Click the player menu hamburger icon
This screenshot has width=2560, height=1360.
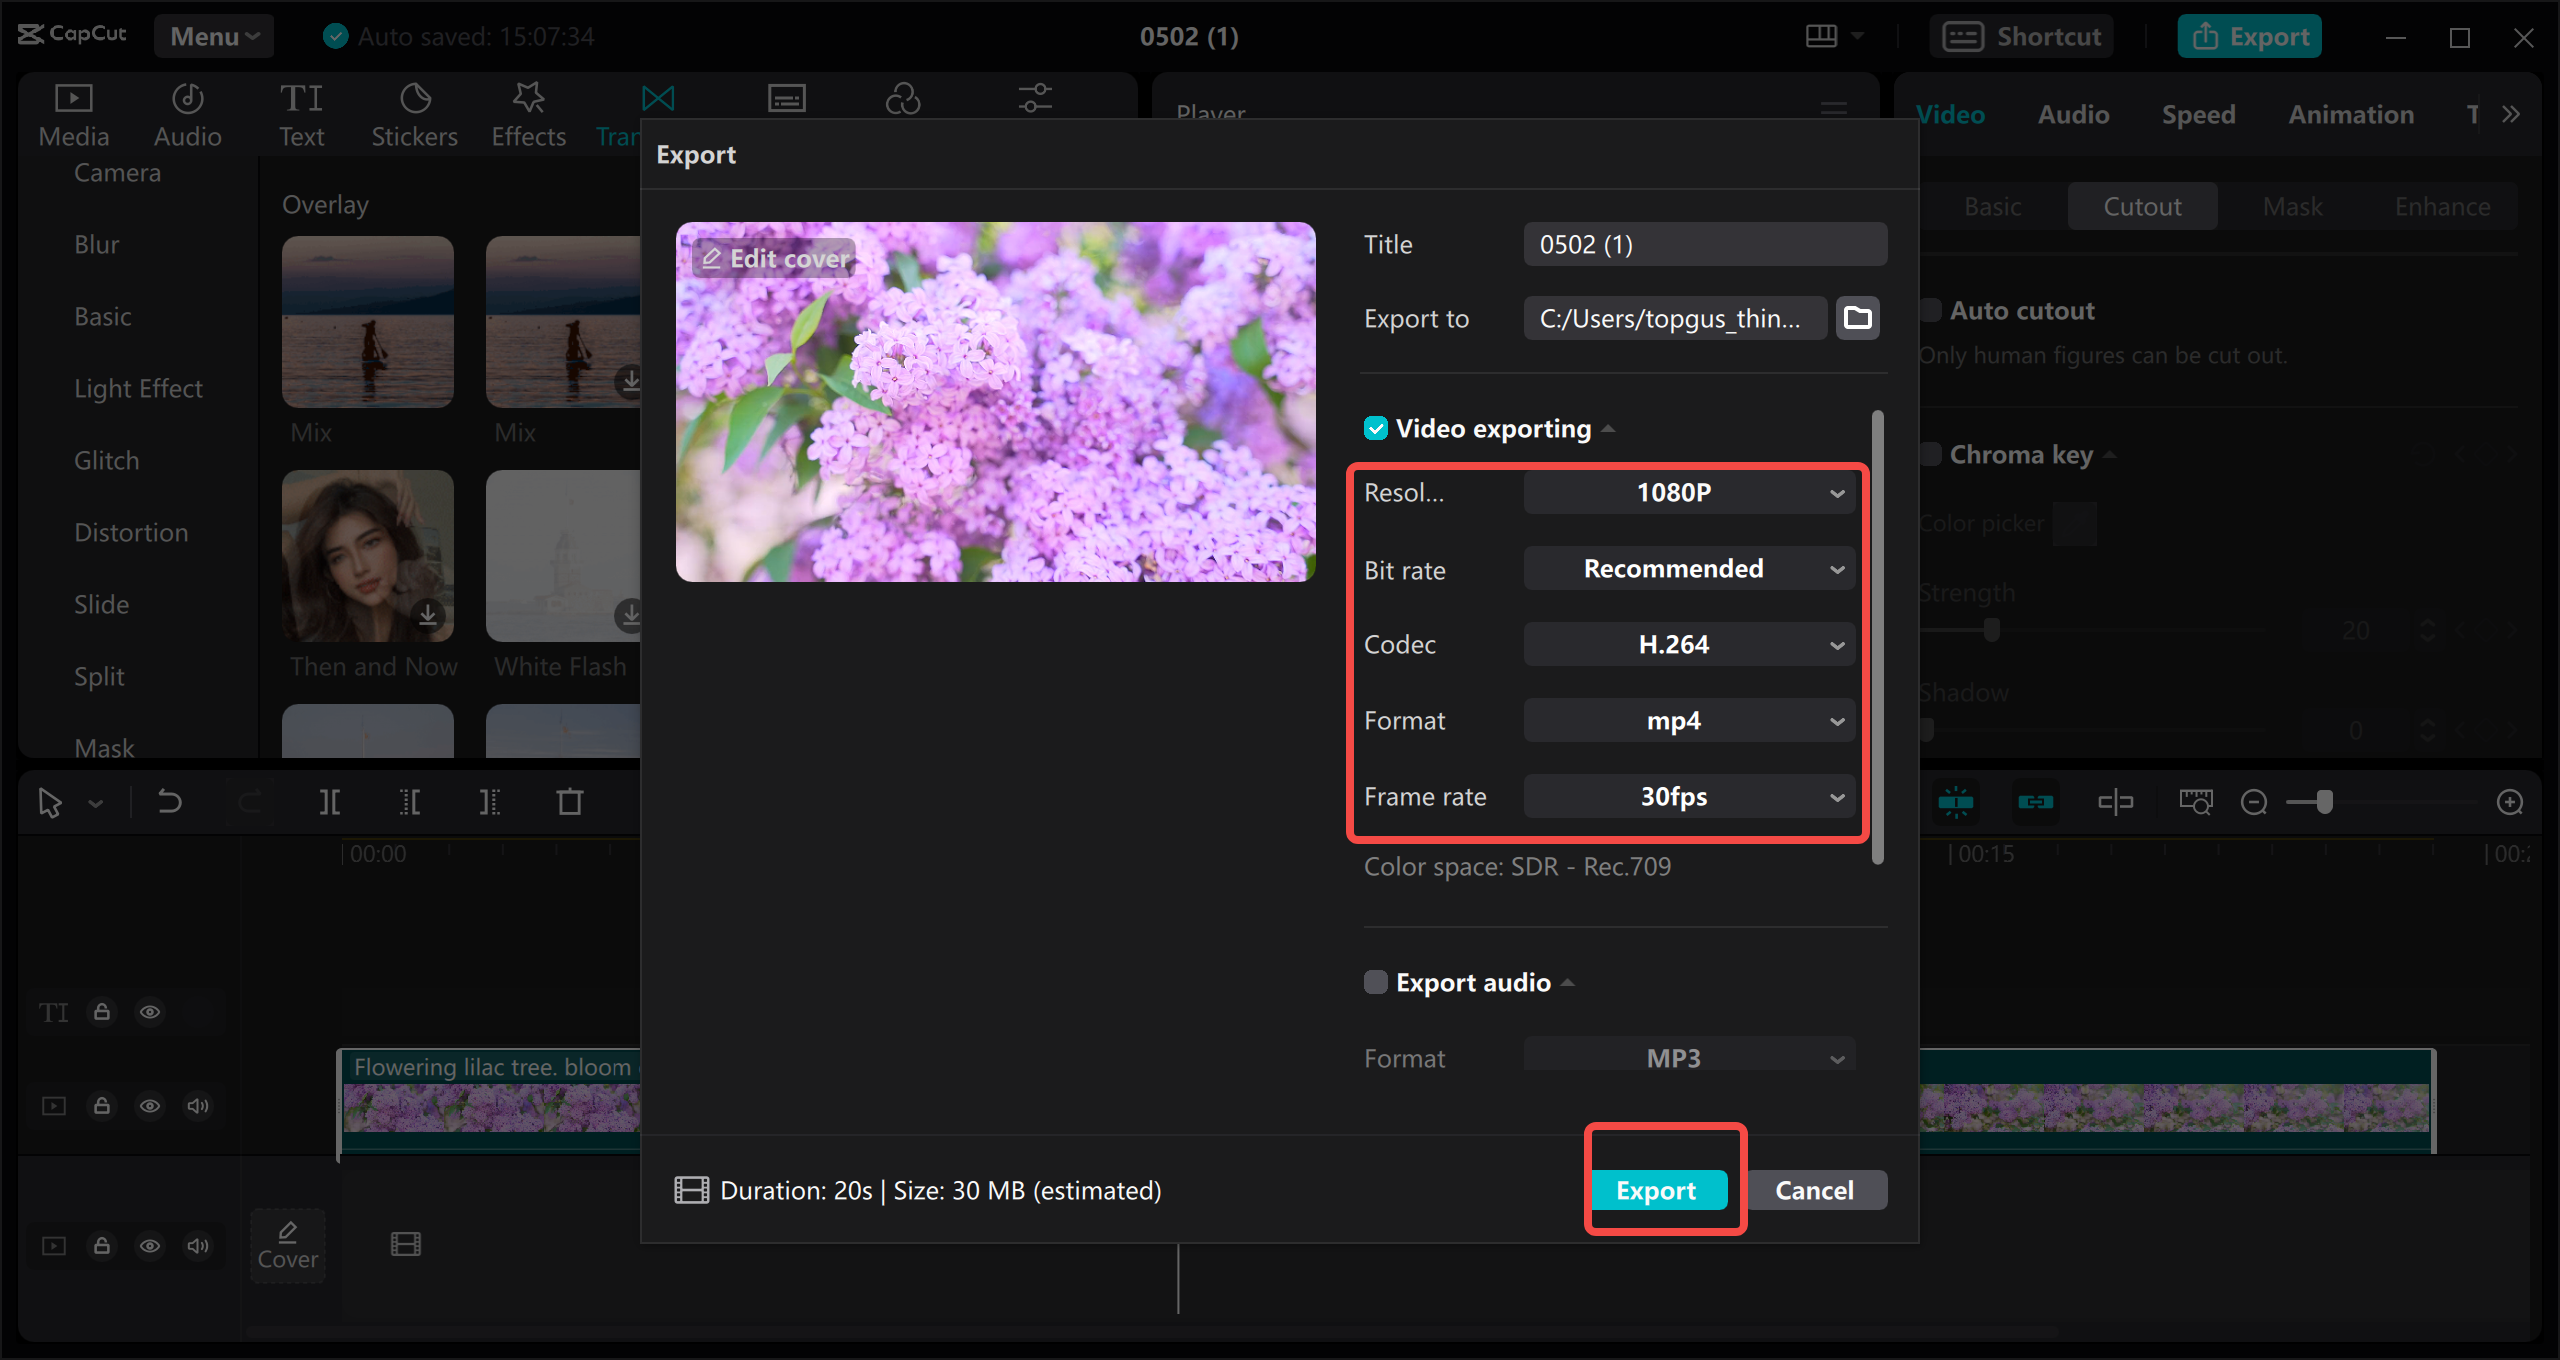pos(1834,108)
